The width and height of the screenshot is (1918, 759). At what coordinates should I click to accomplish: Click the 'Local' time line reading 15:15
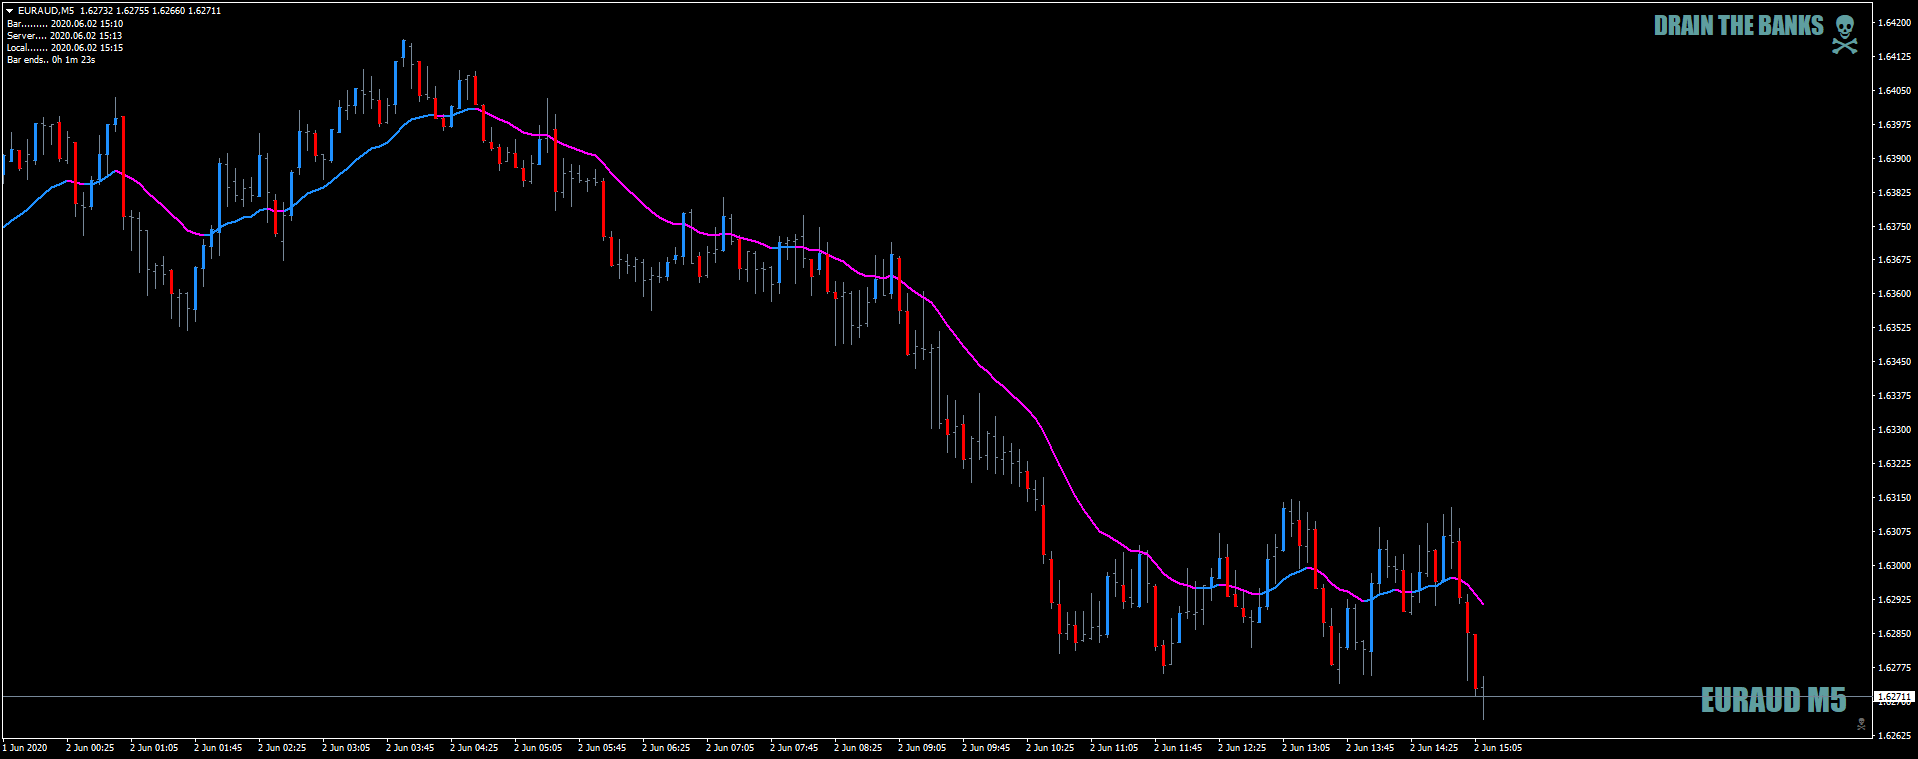[x=65, y=47]
